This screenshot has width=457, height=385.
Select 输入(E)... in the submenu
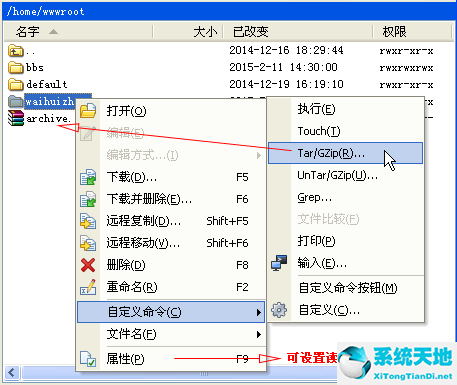(346, 263)
